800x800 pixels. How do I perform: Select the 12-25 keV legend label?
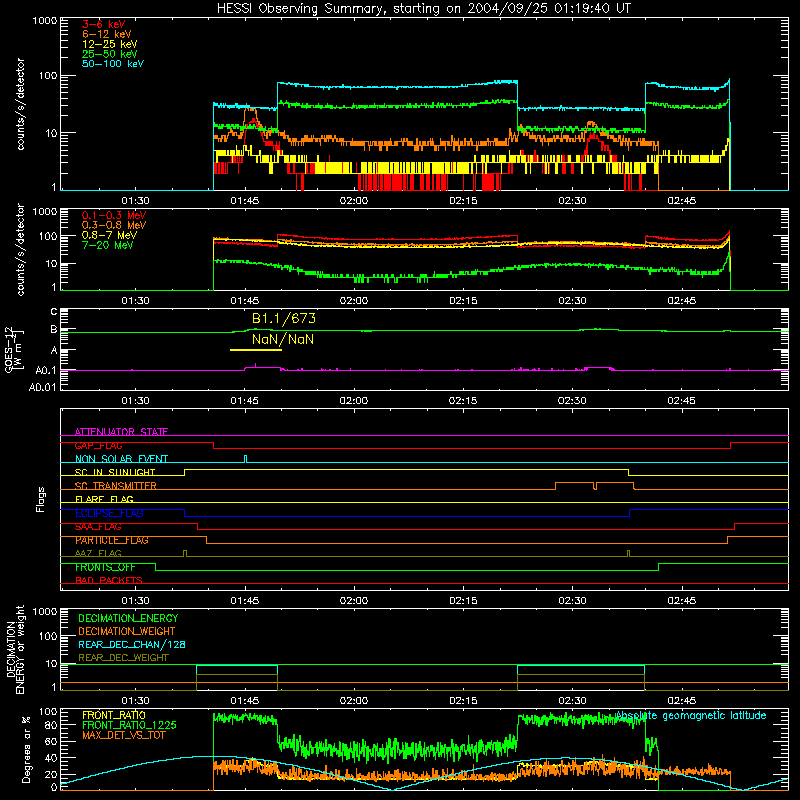point(110,44)
